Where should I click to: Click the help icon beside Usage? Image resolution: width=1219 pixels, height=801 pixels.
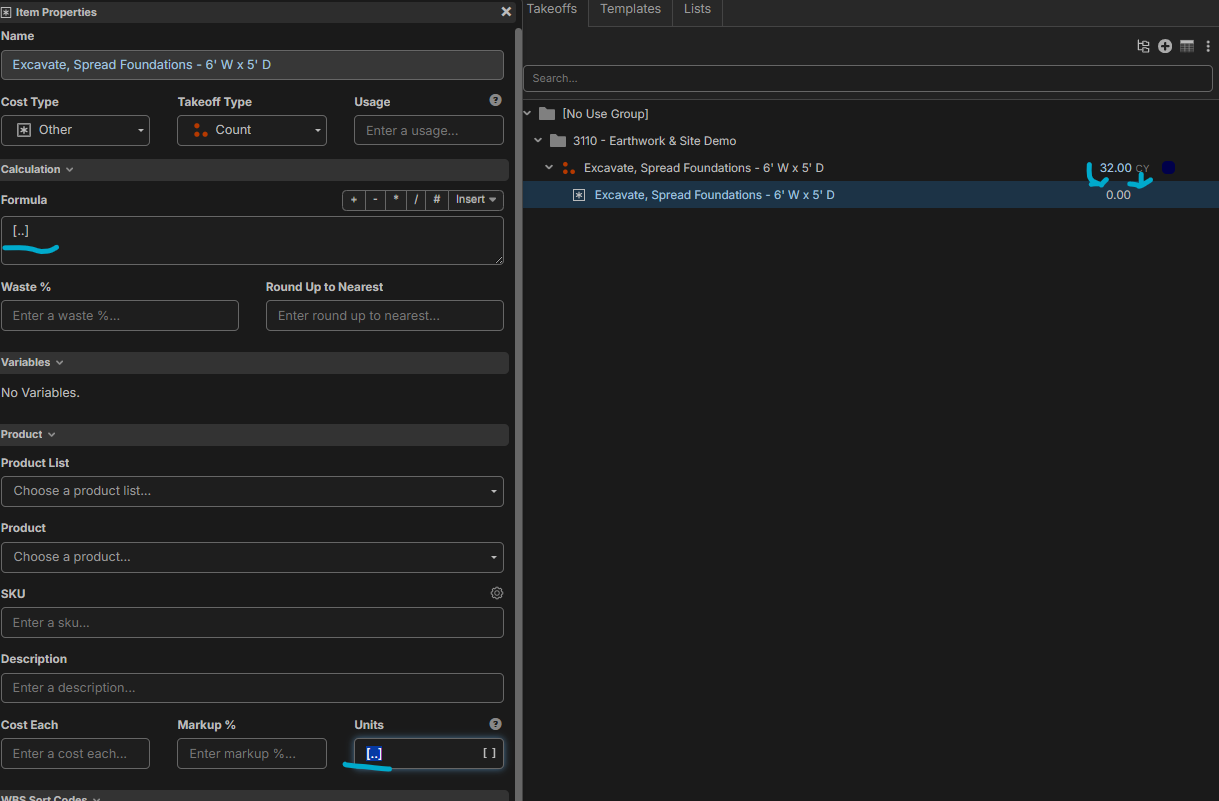[495, 101]
